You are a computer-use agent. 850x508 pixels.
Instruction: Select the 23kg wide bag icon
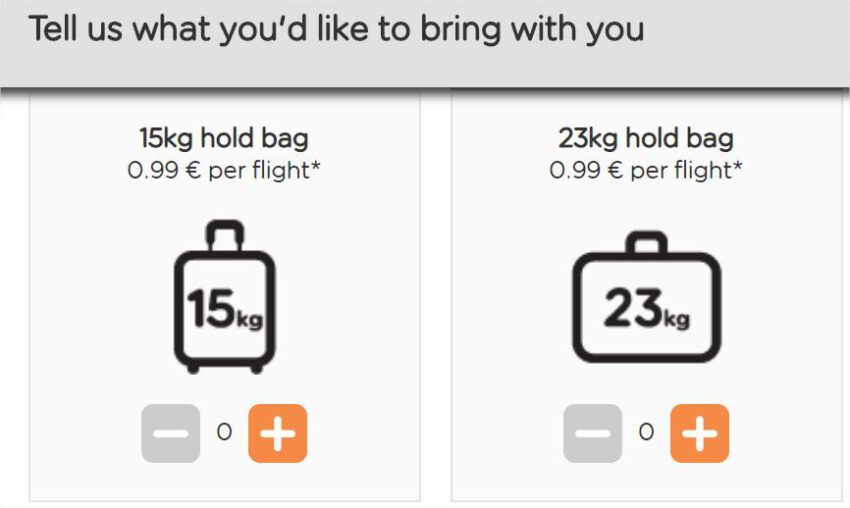[647, 297]
